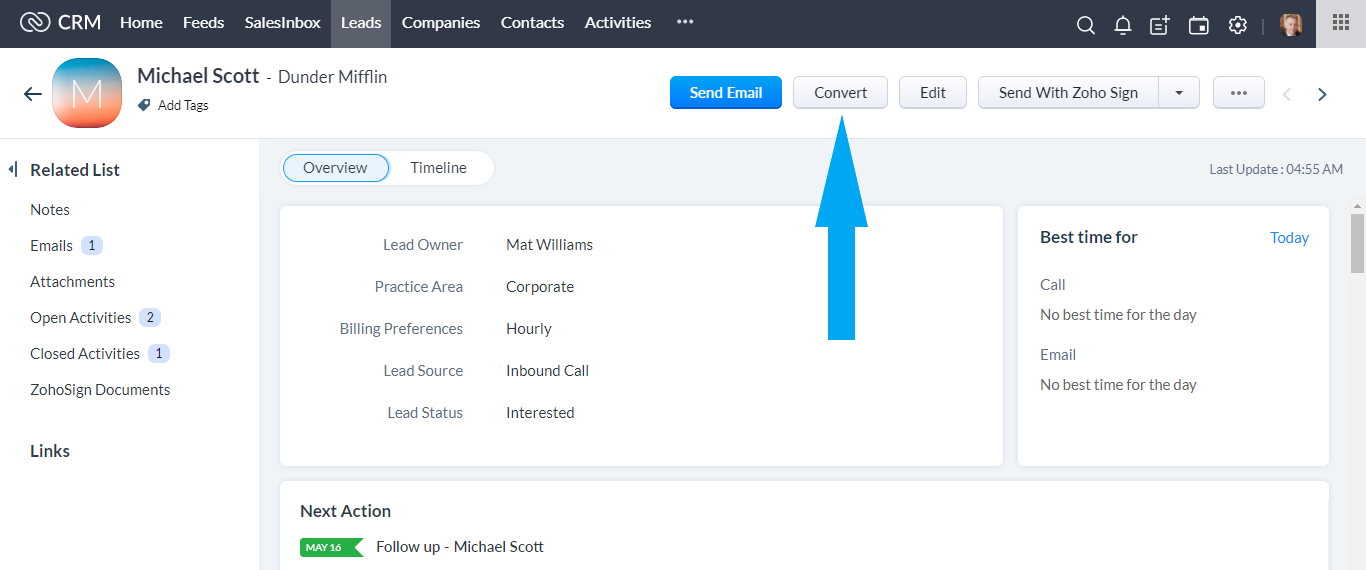Click the Michael Scott lead avatar
This screenshot has width=1366, height=570.
[87, 93]
